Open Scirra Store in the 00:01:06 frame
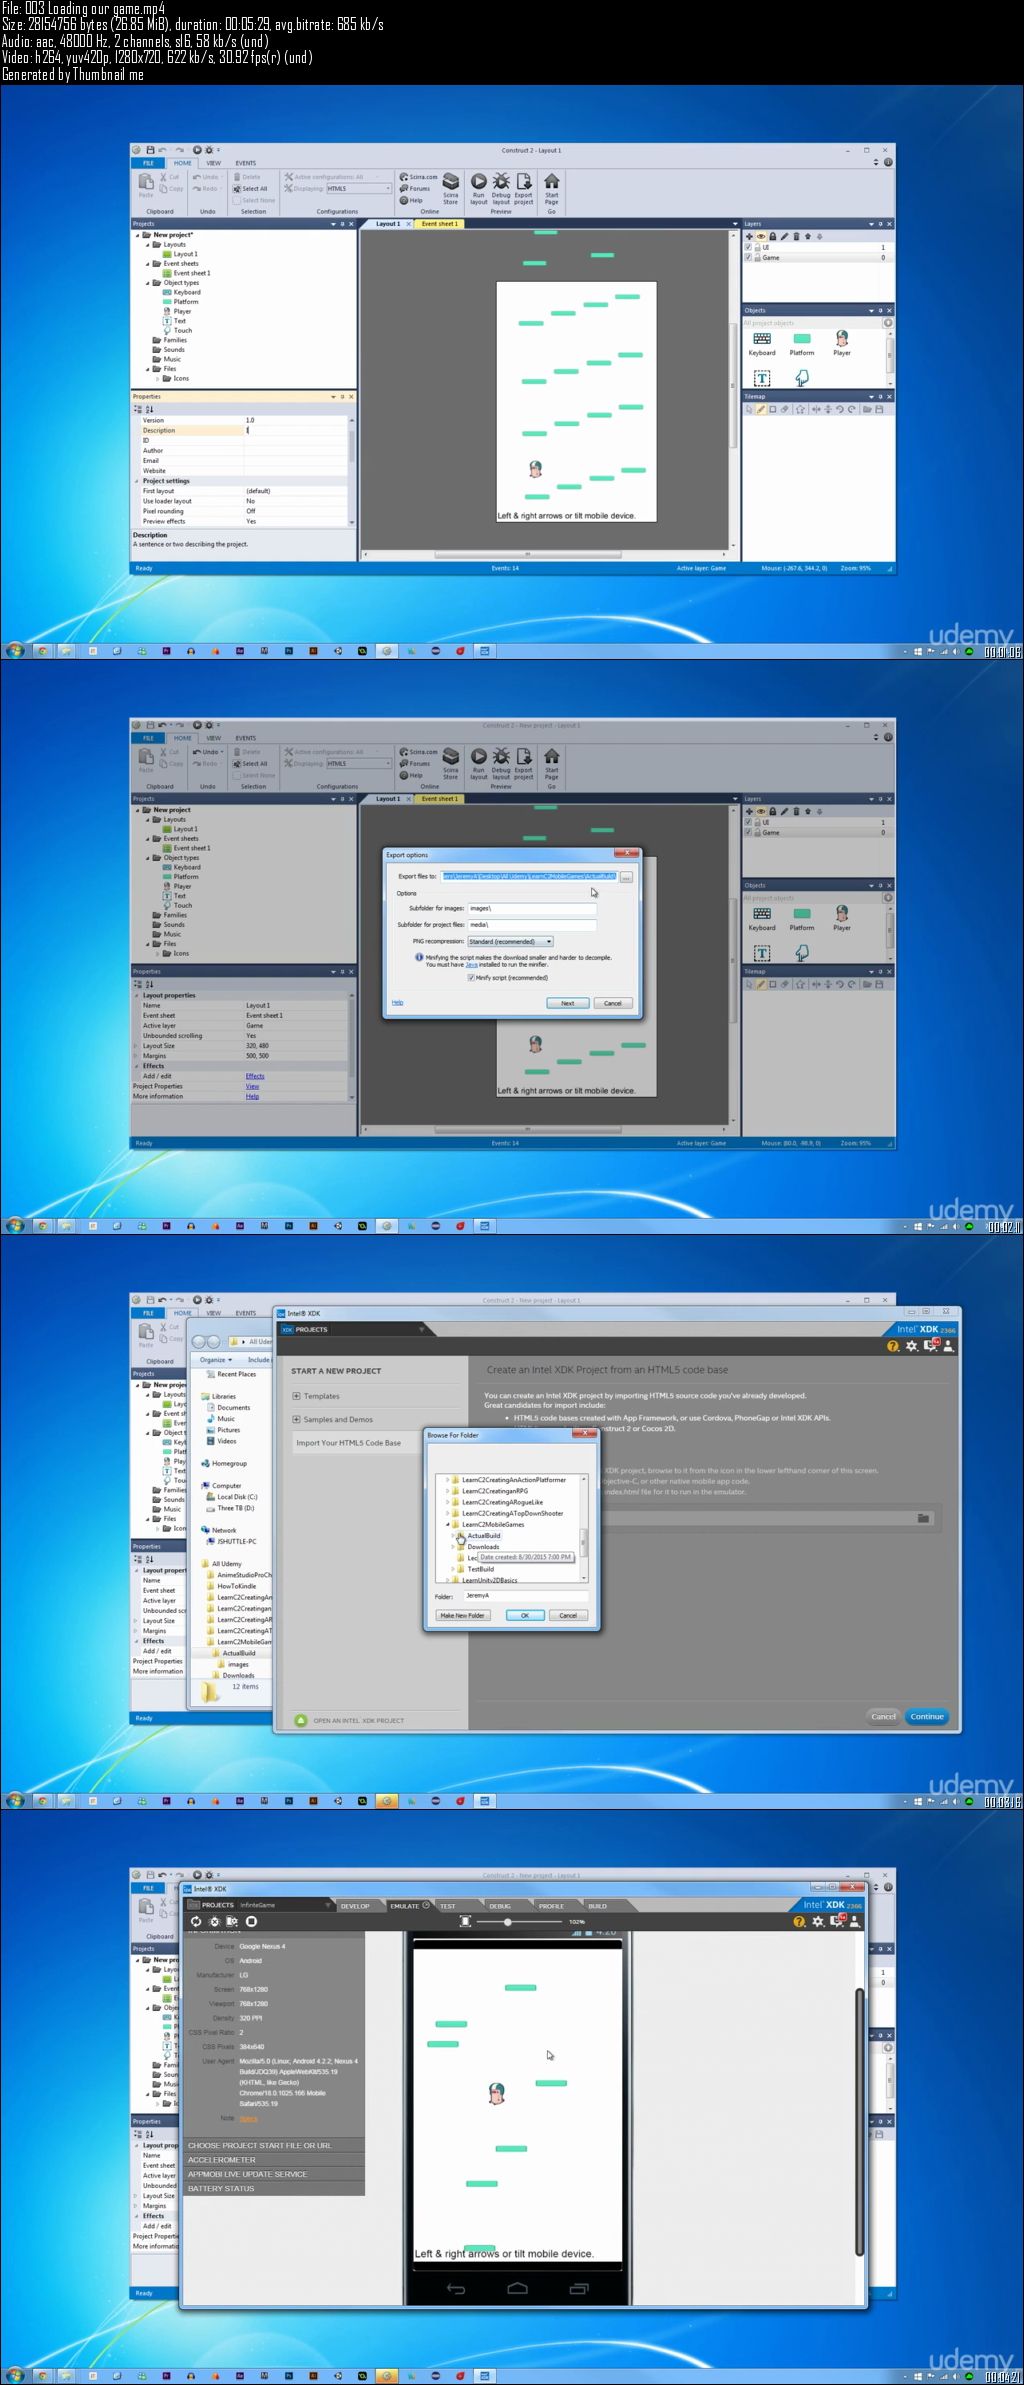Viewport: 1024px width, 2385px height. pos(451,188)
